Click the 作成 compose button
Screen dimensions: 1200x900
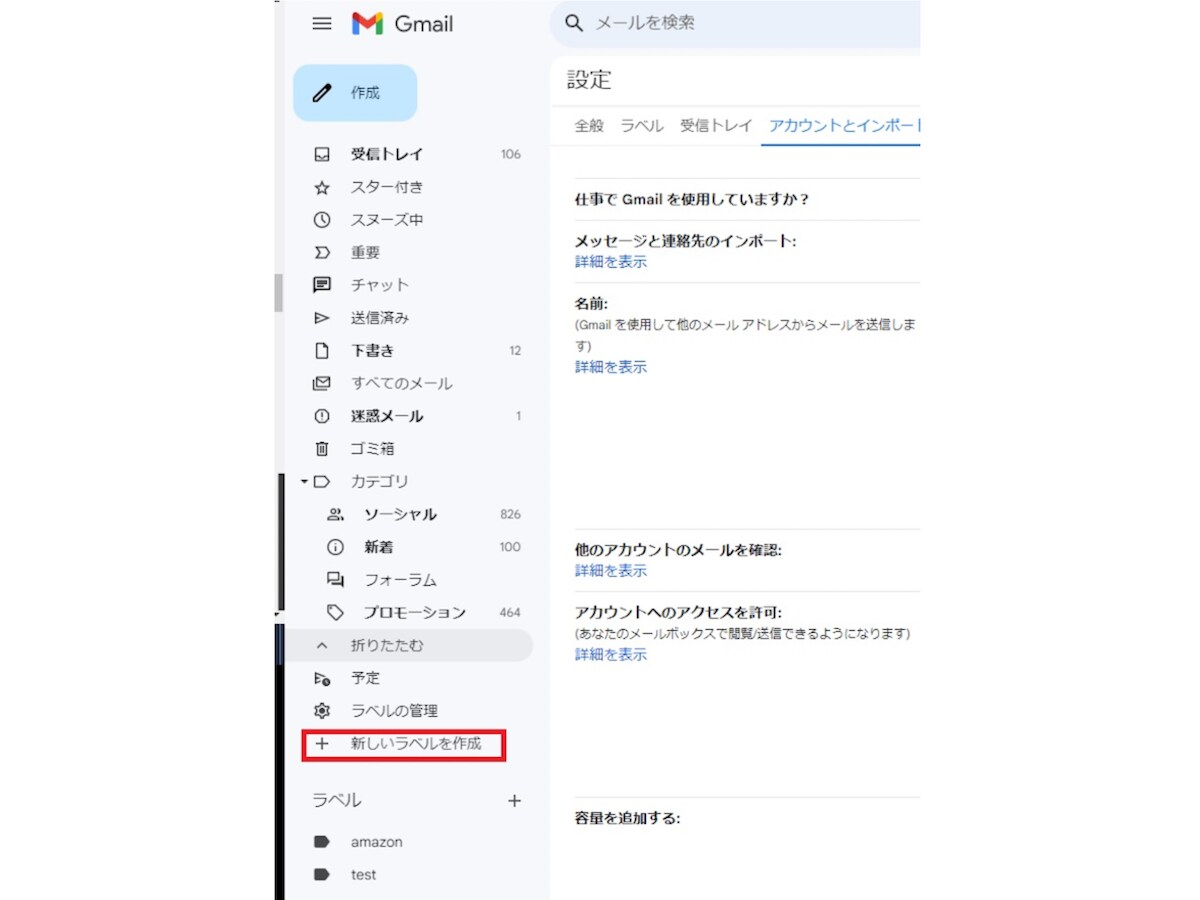tap(355, 93)
